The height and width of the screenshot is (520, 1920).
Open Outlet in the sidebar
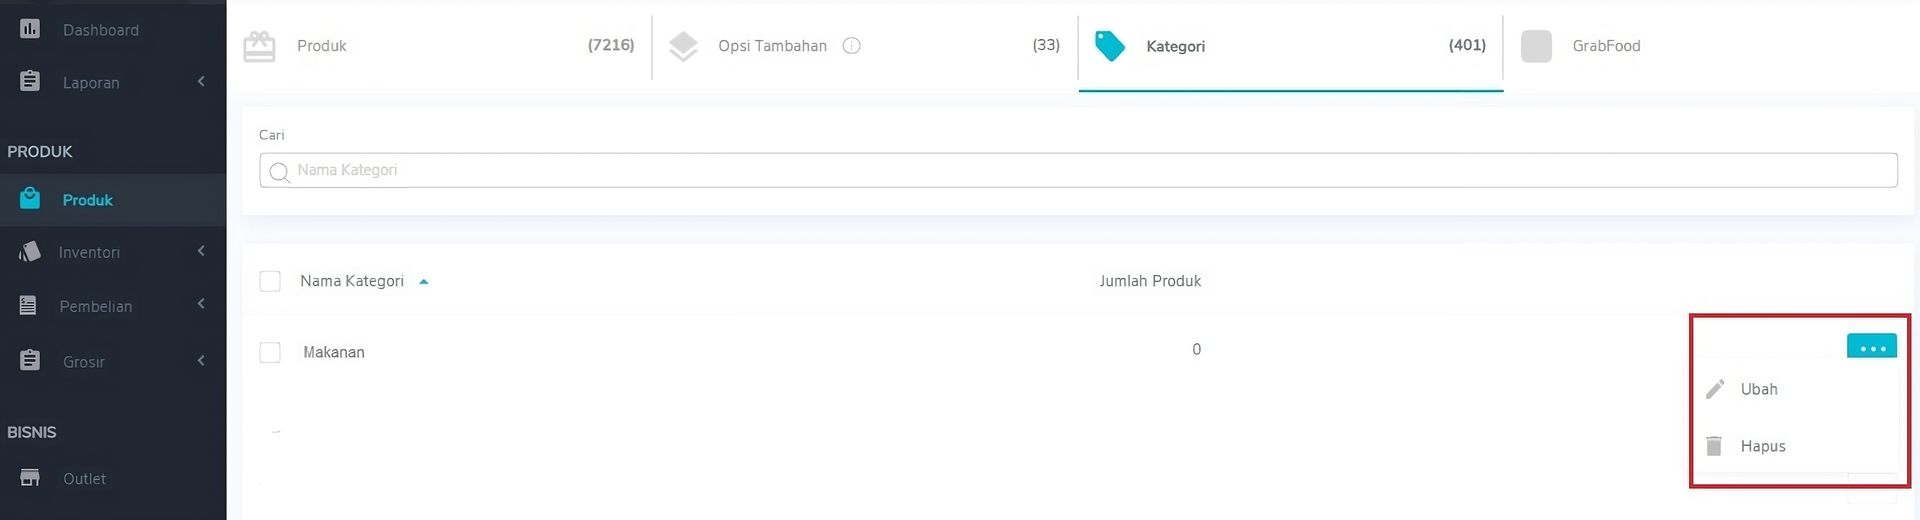point(113,479)
